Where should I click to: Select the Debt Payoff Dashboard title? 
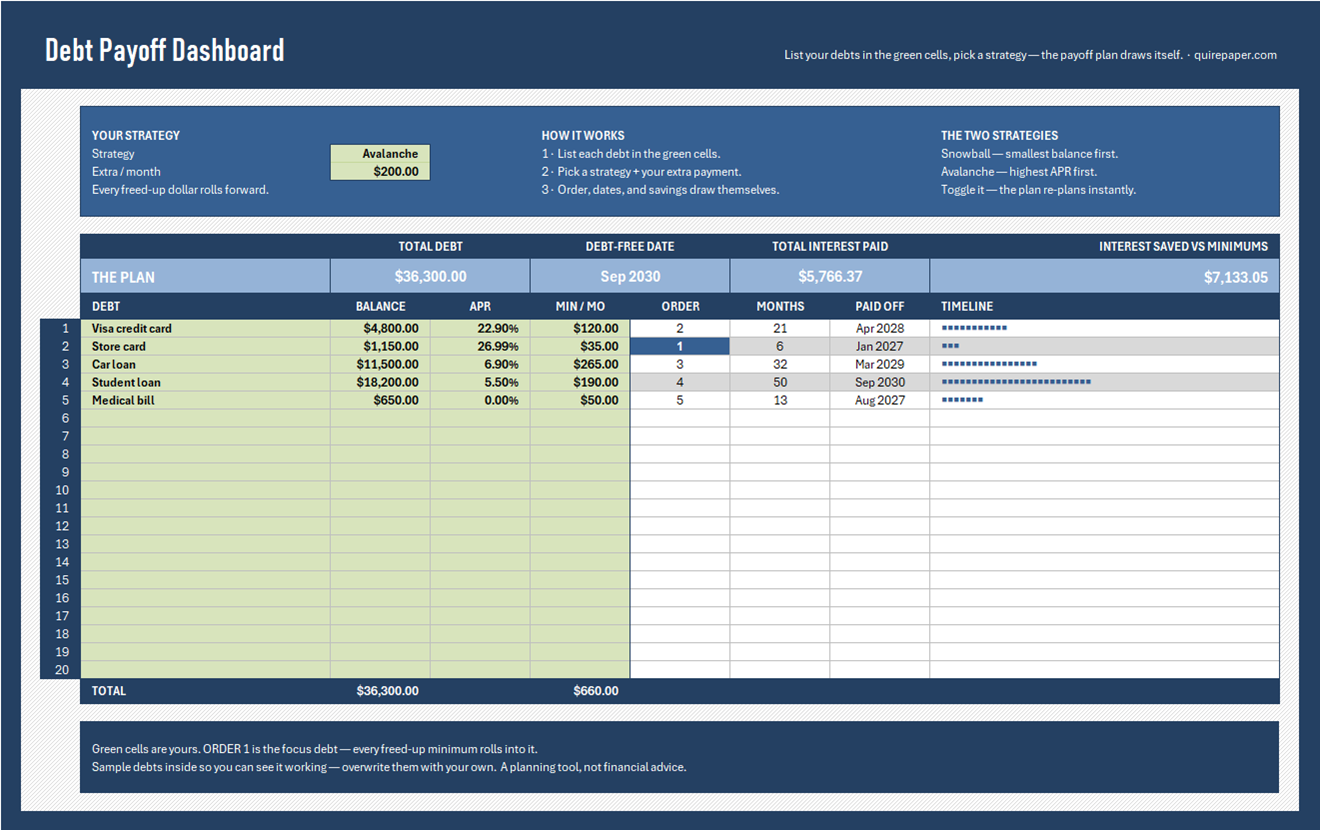[165, 50]
